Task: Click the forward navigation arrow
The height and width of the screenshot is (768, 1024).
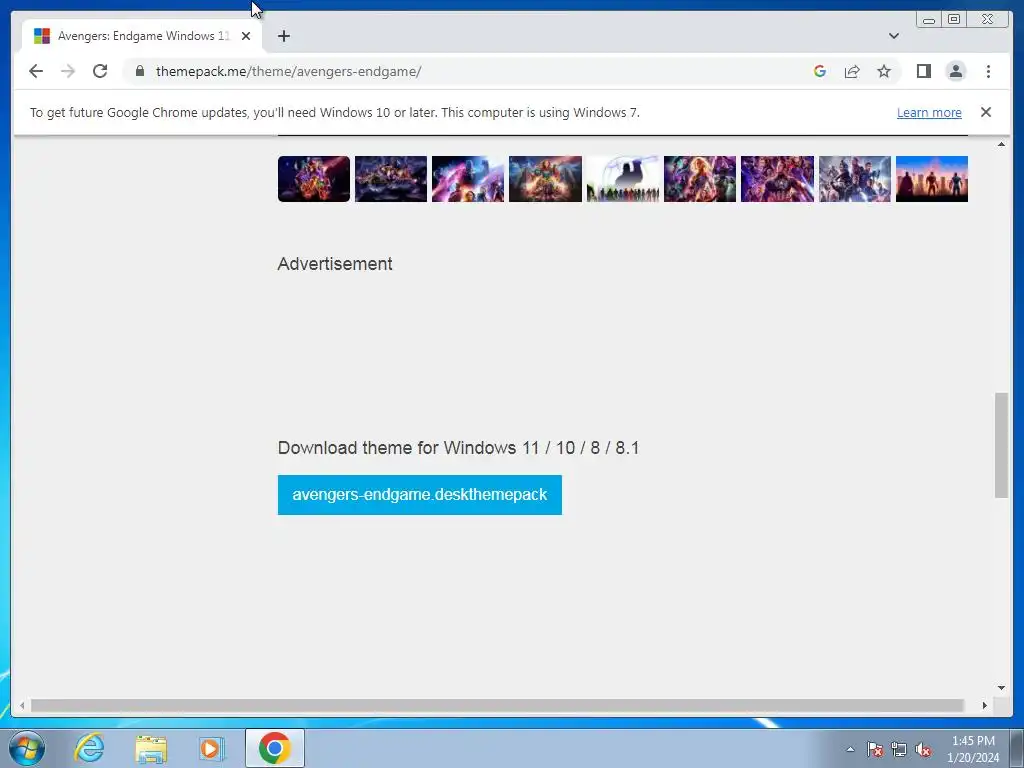Action: click(x=68, y=71)
